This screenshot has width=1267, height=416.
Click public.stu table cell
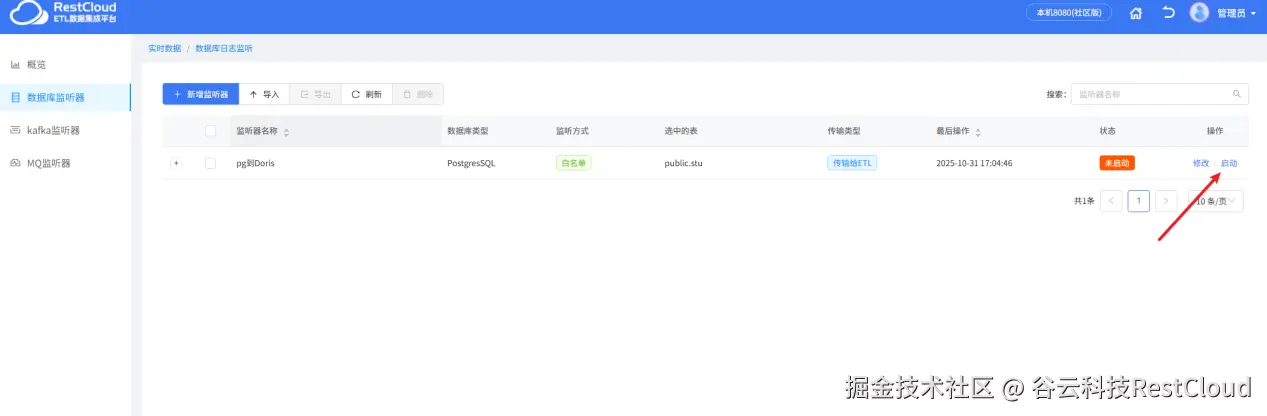[683, 163]
